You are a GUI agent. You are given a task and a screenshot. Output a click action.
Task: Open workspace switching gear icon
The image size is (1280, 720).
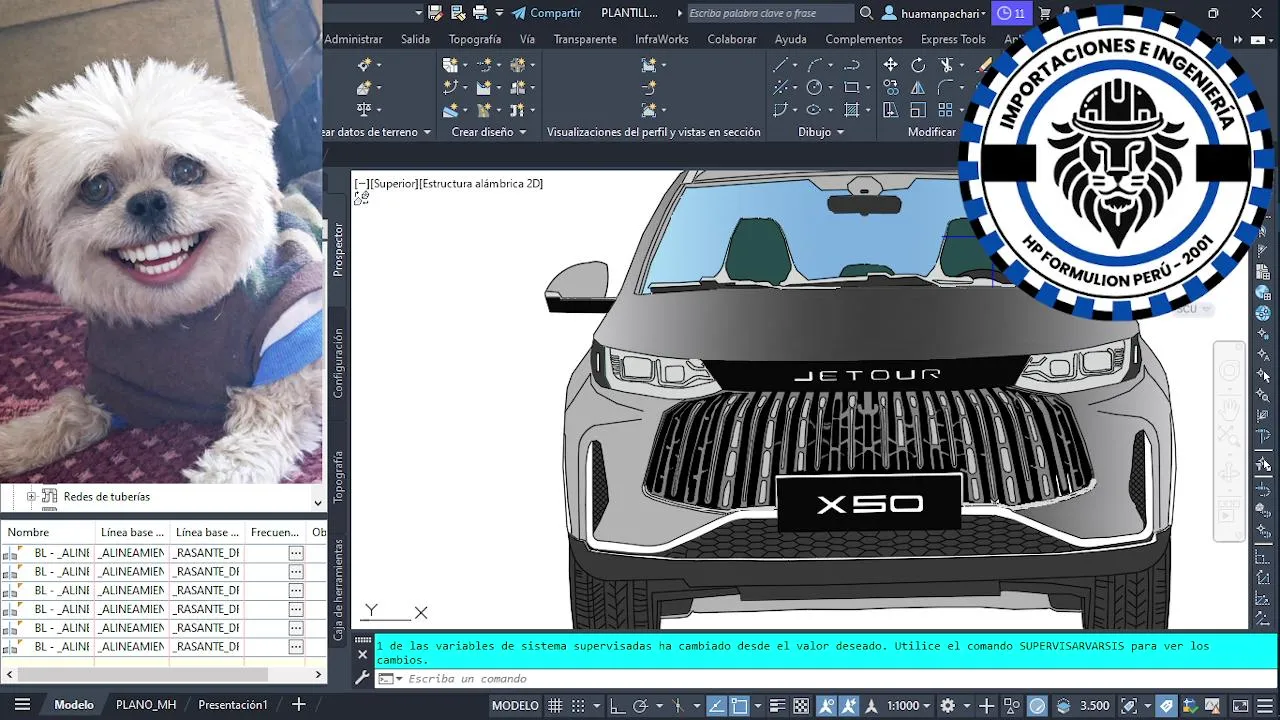pos(947,705)
